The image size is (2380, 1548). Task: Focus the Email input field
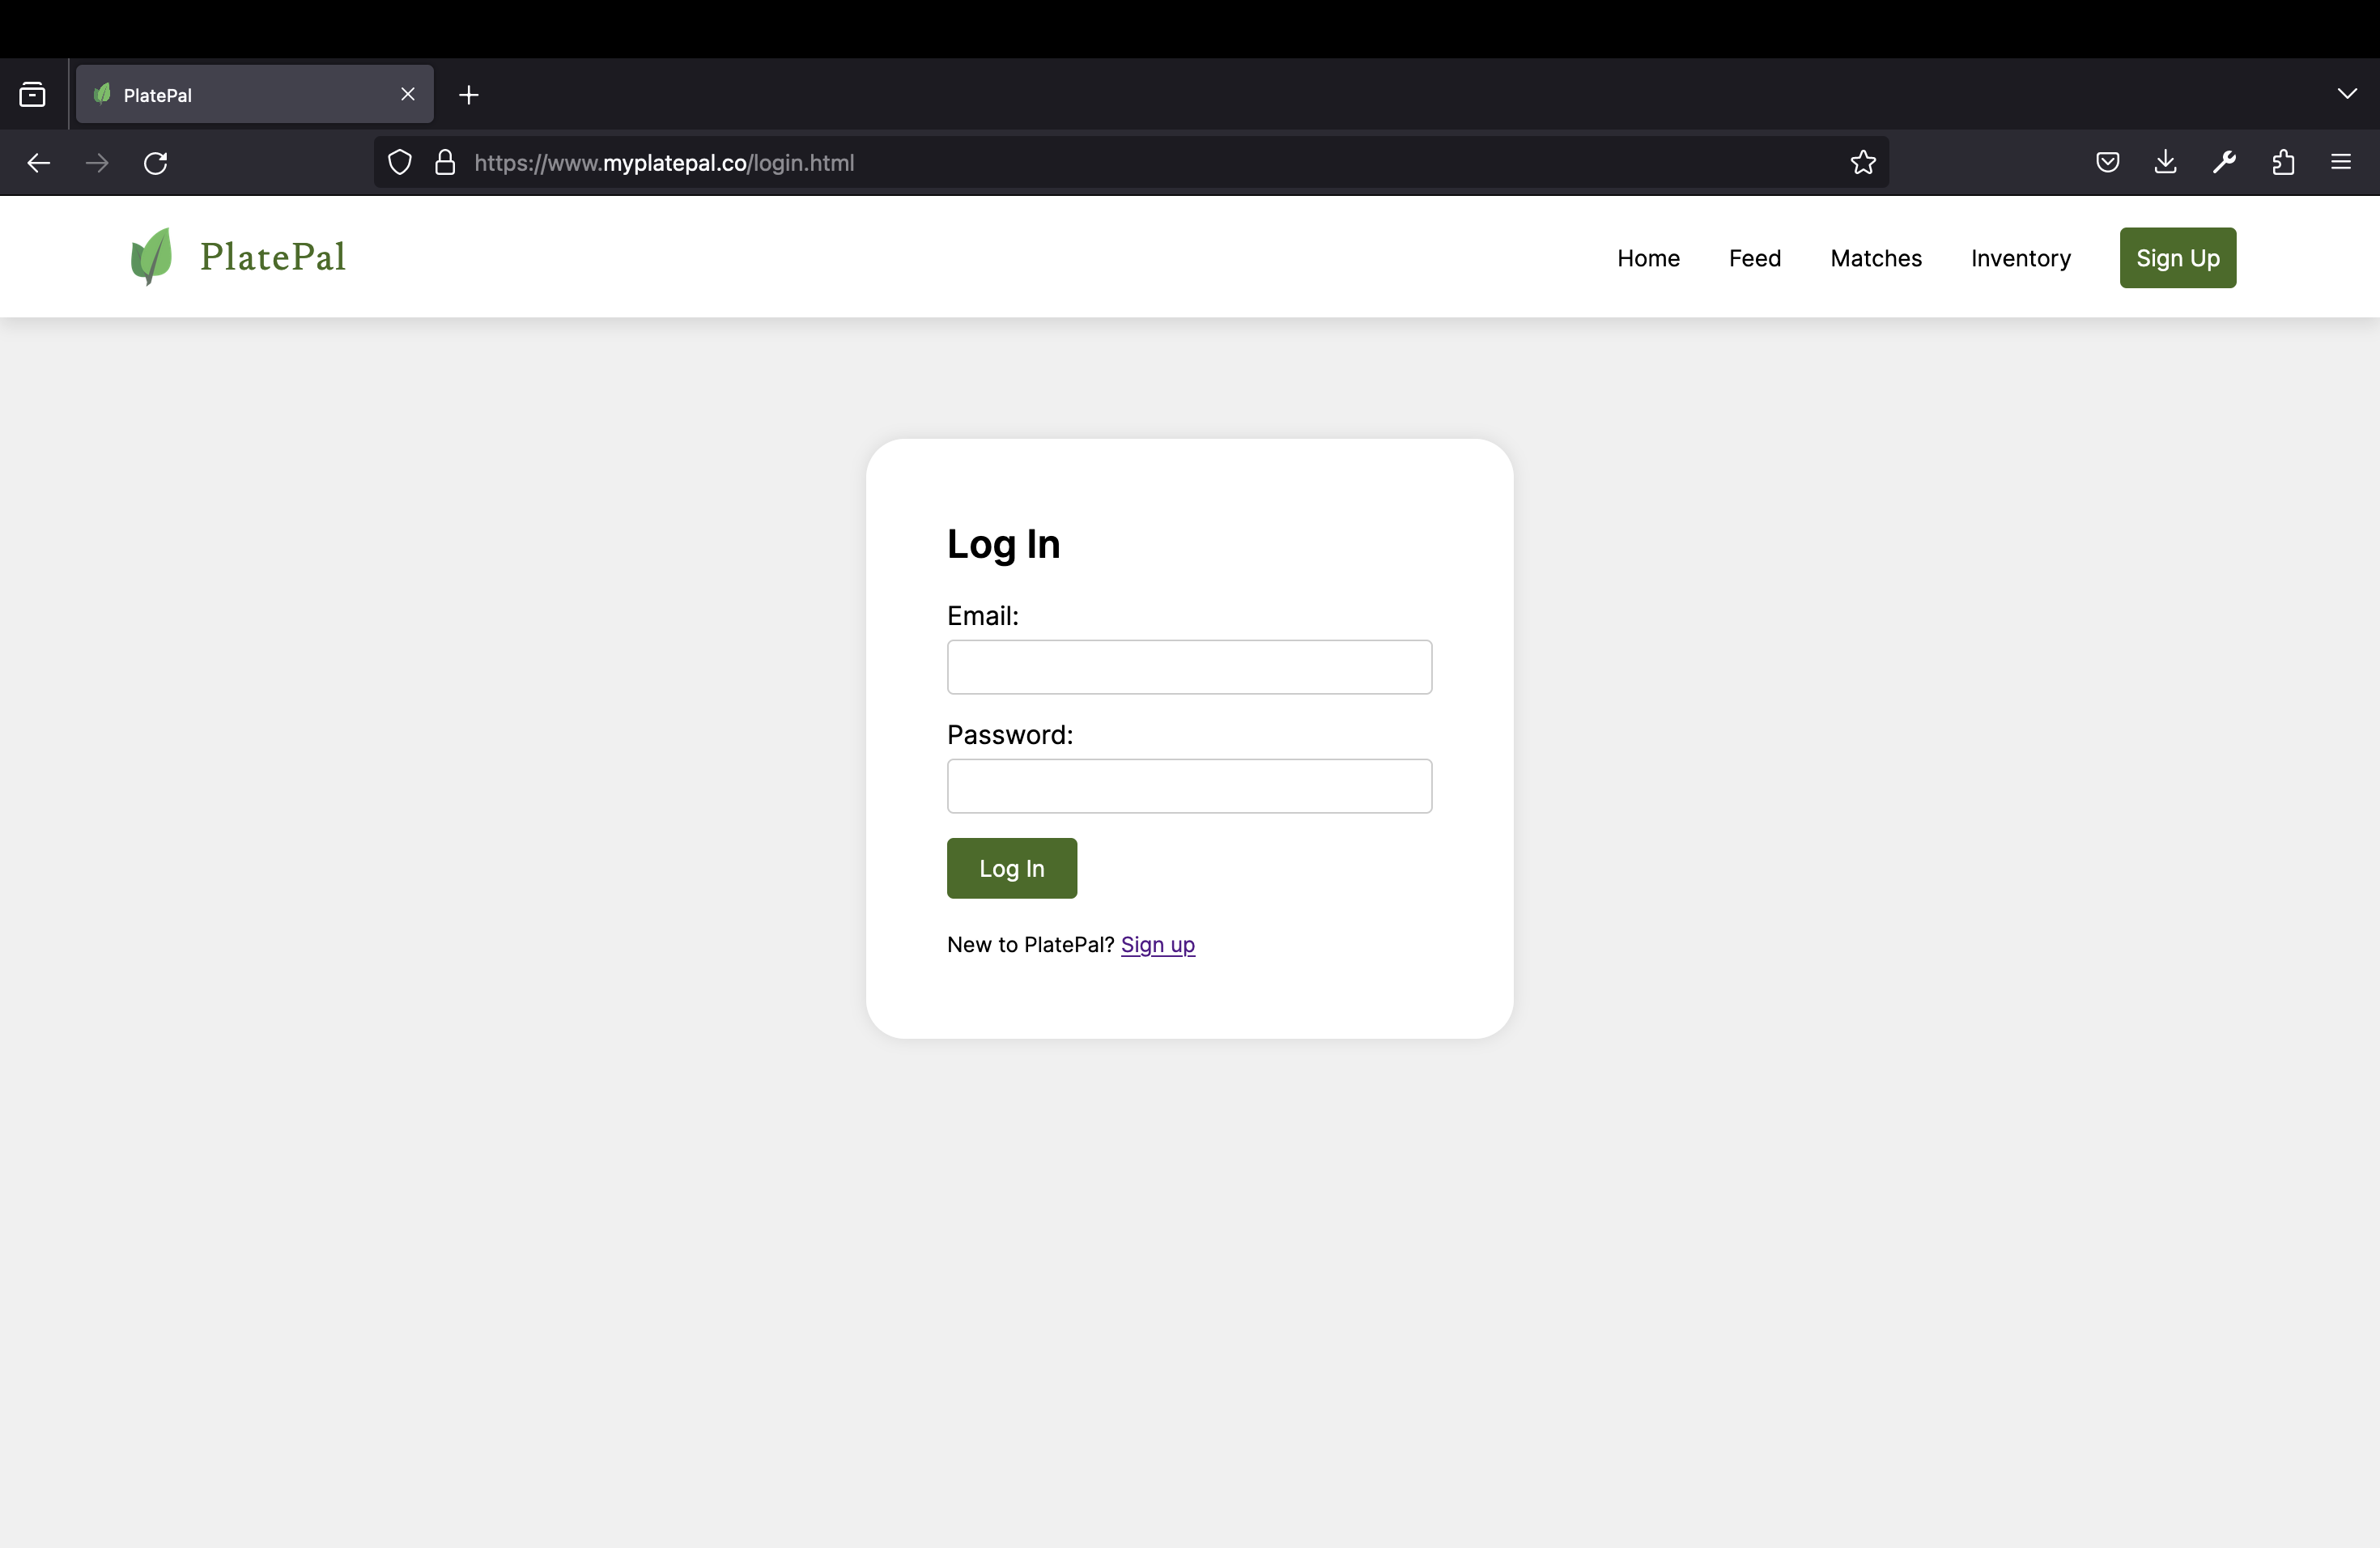click(1189, 667)
